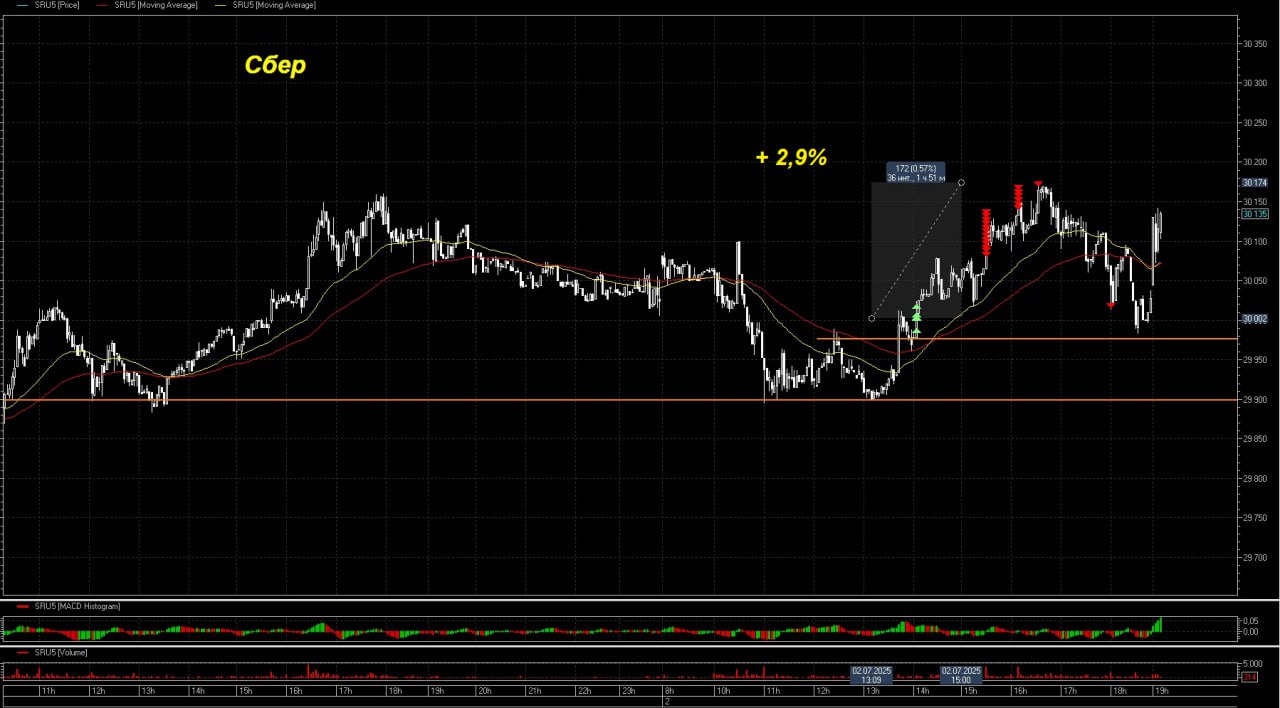Click the 20h label on the time axis
The image size is (1280, 708).
(484, 691)
